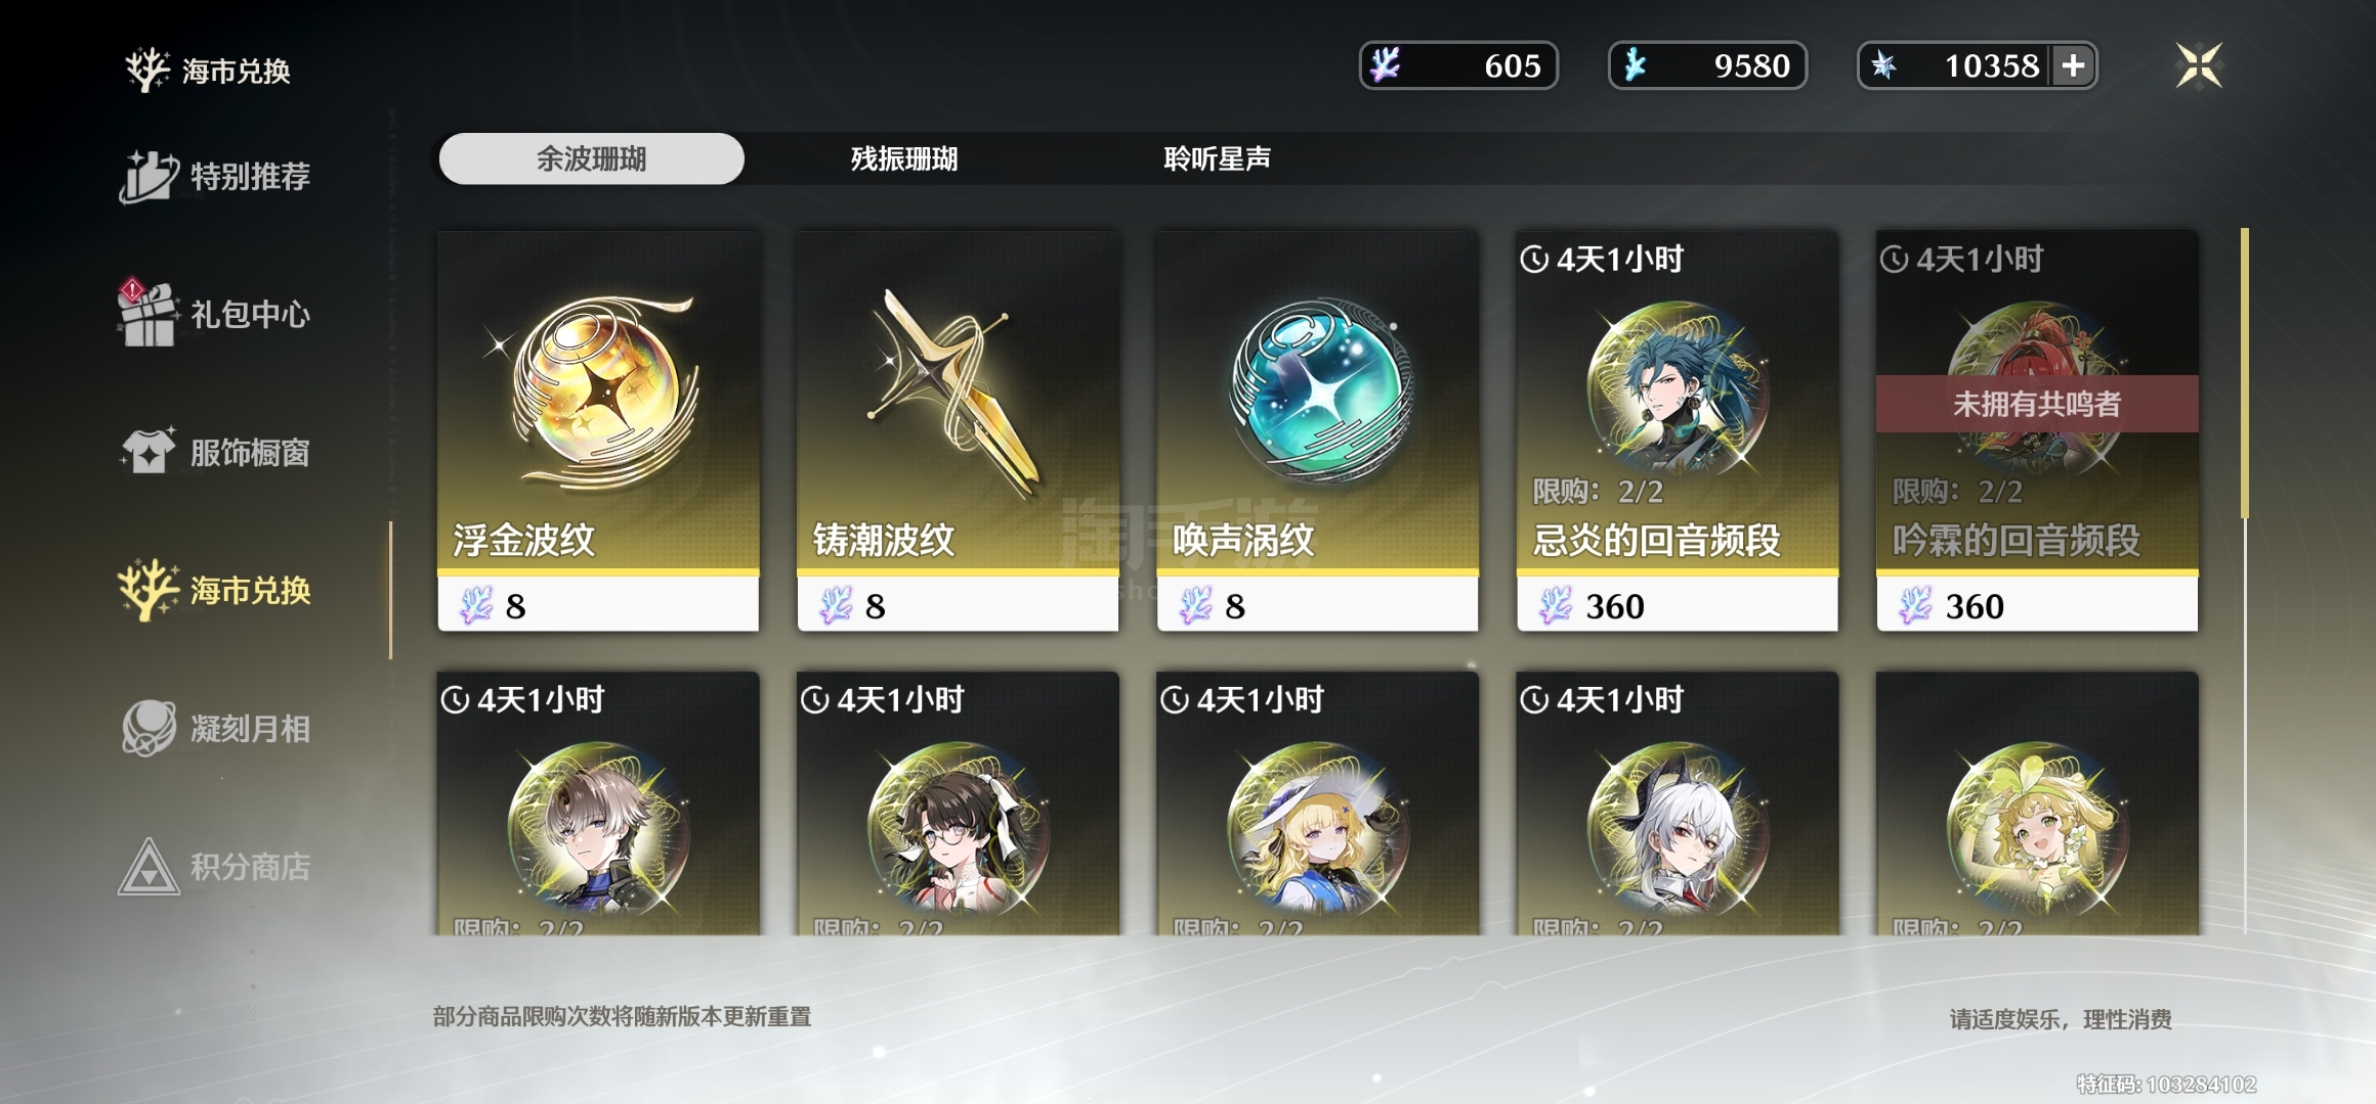
Task: Open 积分商店 triangle icon
Action: 149,866
